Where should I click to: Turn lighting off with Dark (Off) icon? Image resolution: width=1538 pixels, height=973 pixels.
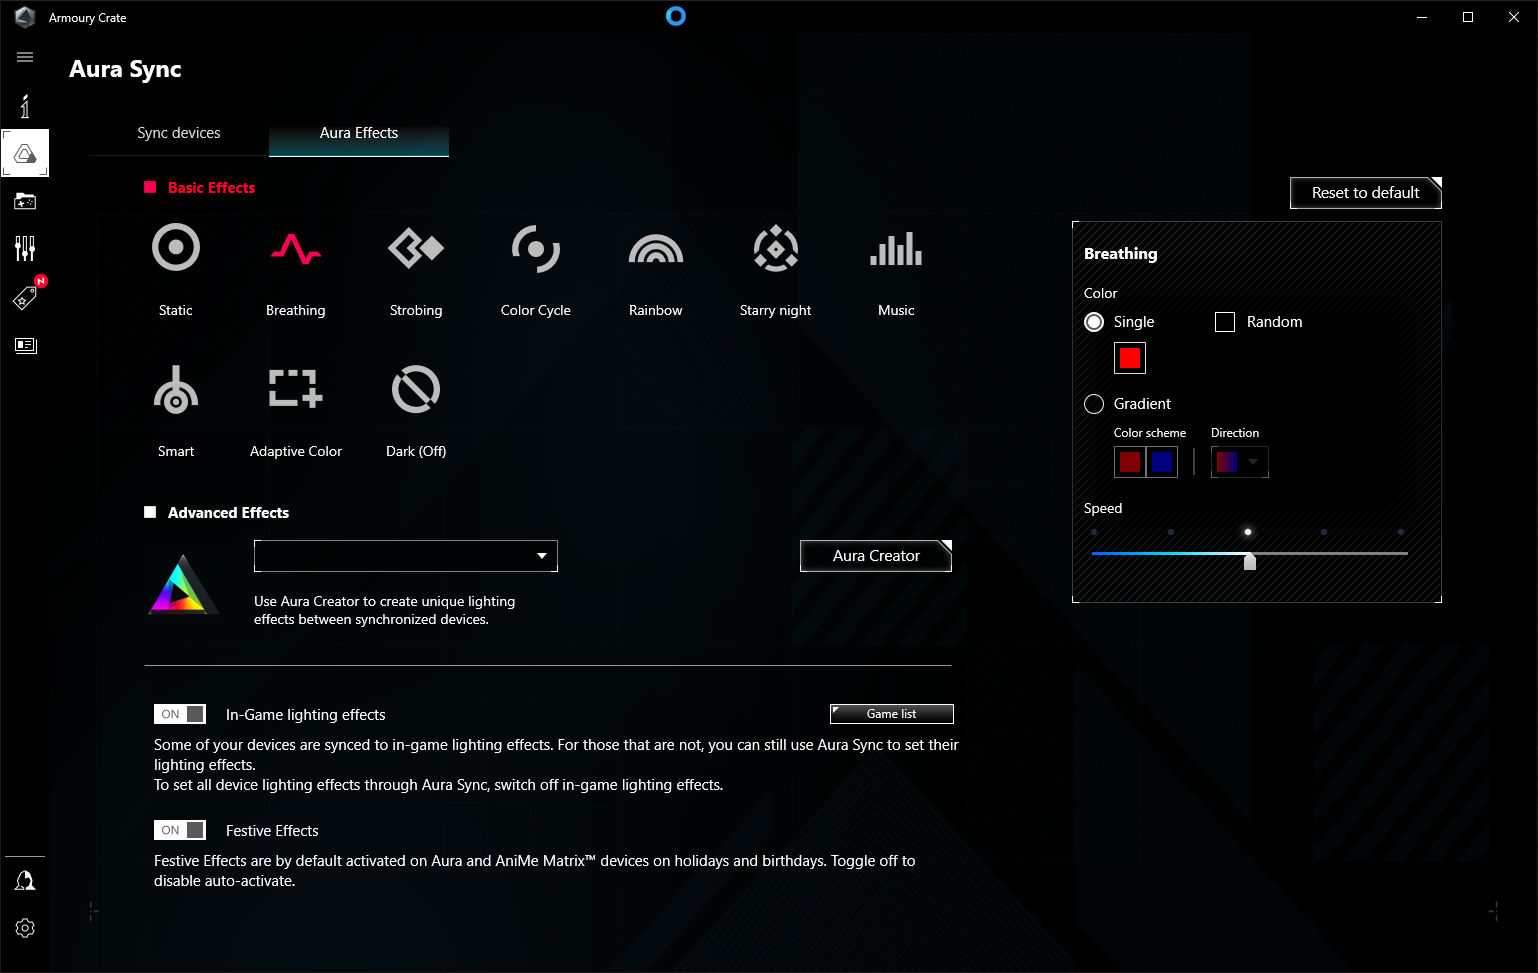tap(416, 389)
